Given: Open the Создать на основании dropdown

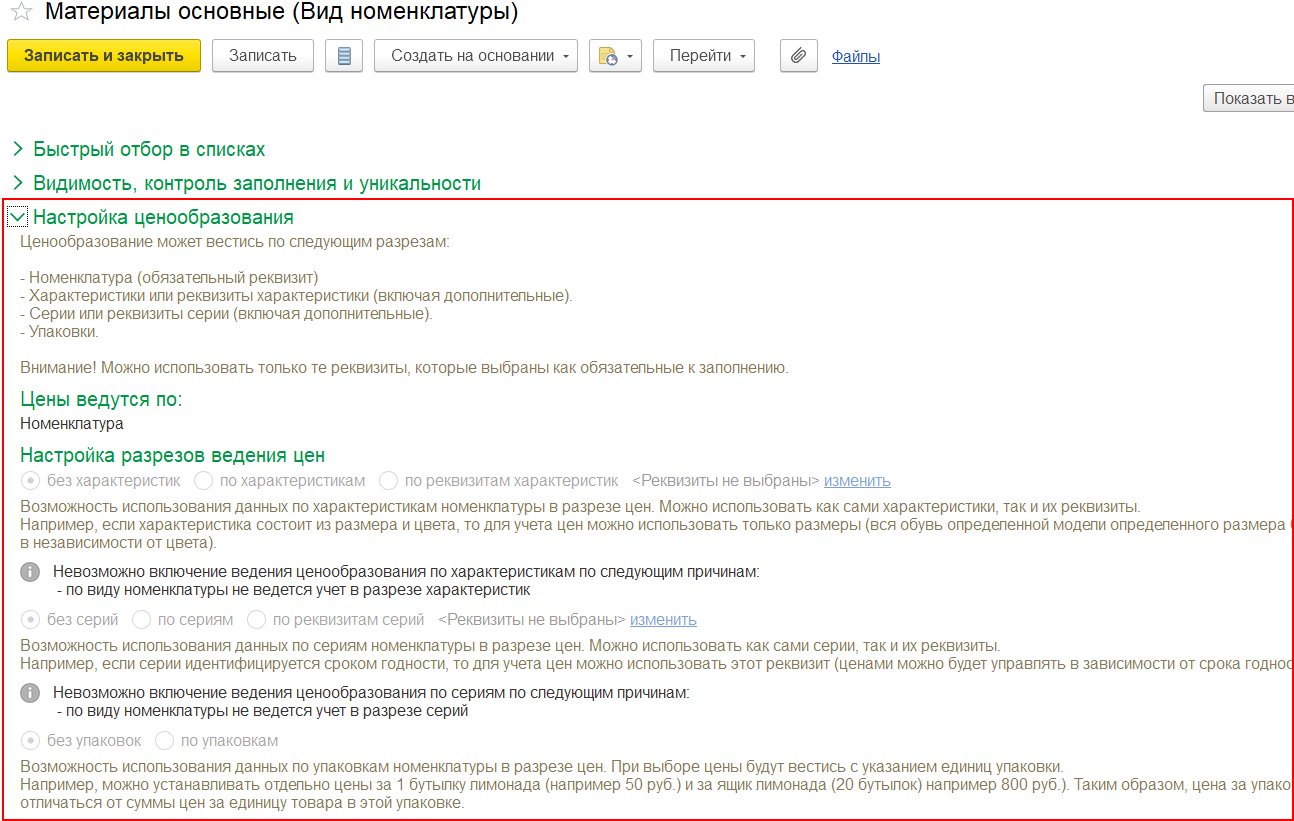Looking at the screenshot, I should tap(476, 56).
